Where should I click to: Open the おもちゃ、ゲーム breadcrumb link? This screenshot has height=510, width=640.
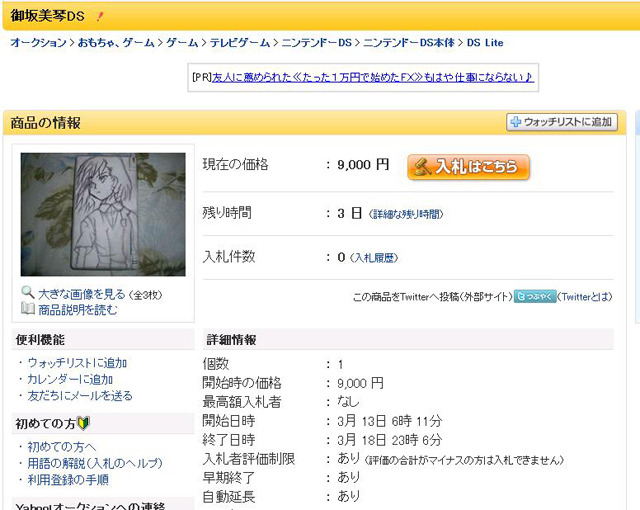pos(116,42)
